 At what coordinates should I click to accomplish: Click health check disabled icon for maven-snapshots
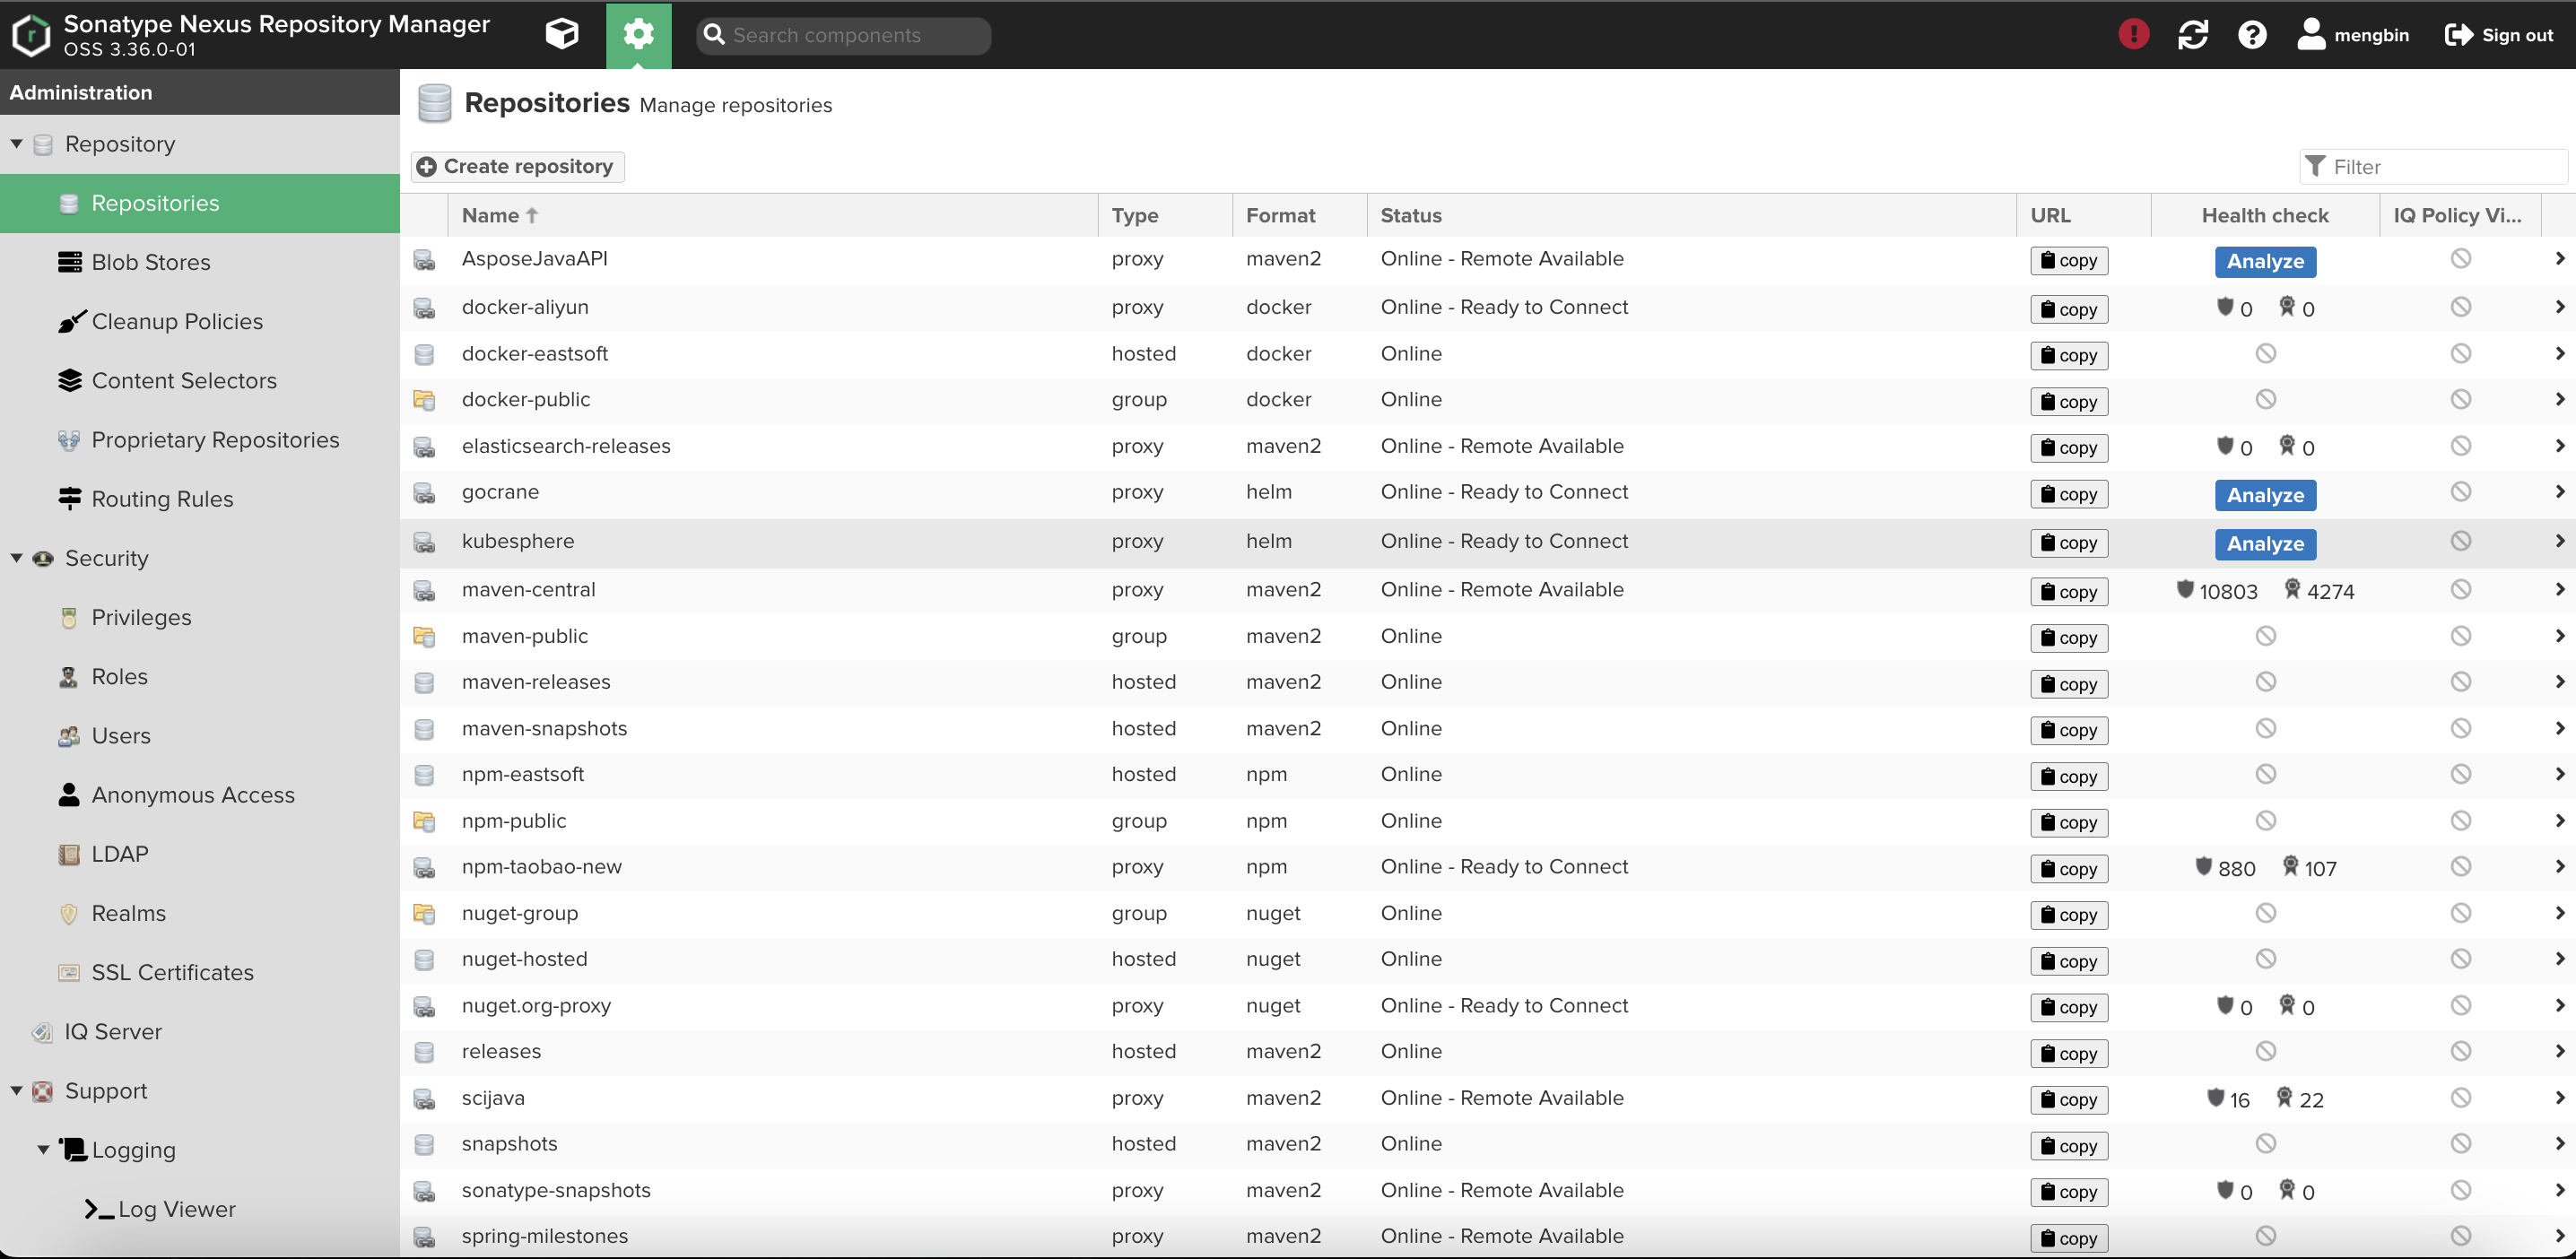coord(2265,728)
